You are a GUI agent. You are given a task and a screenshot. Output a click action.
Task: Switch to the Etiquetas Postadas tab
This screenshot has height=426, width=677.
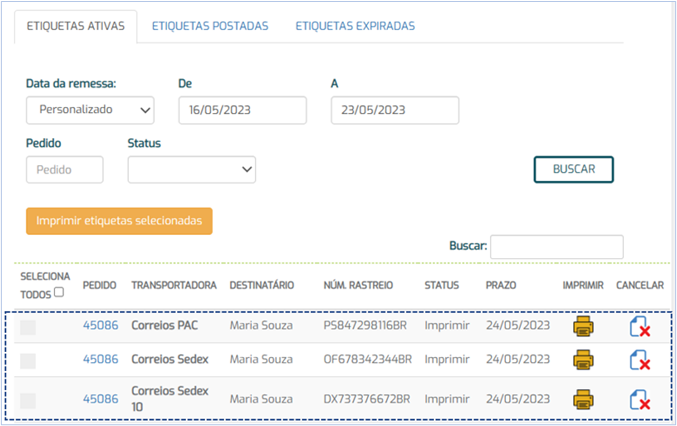[x=210, y=26]
